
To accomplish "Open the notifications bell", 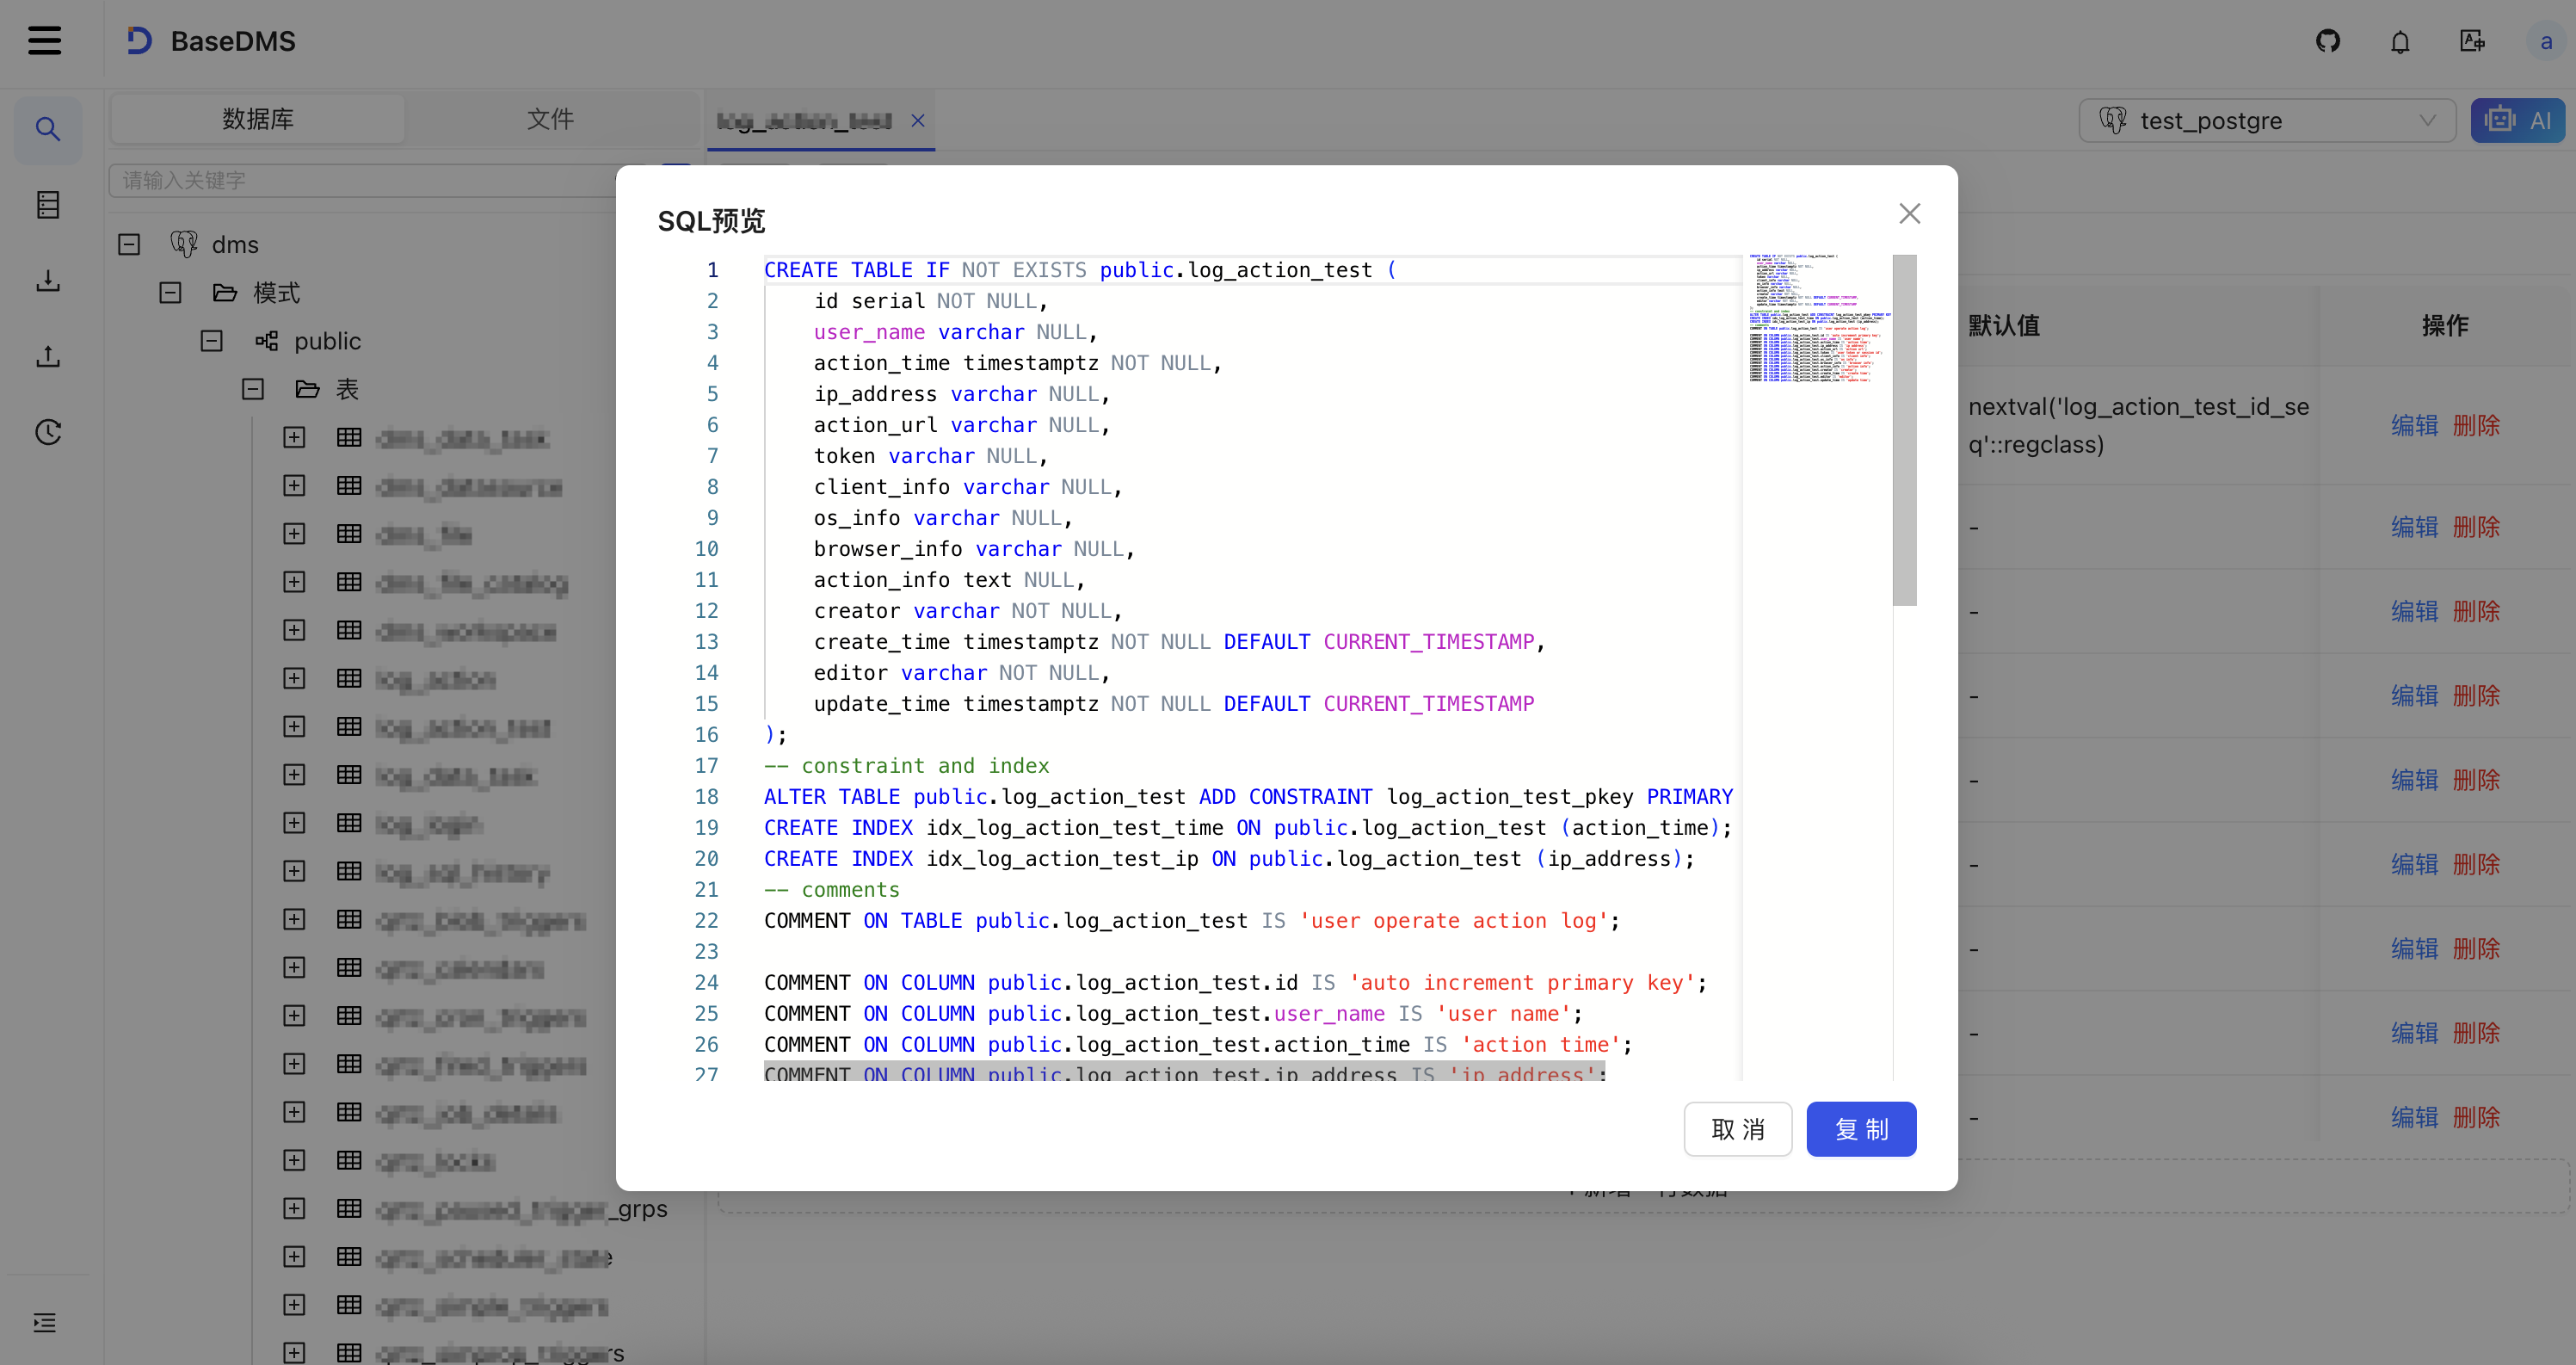I will point(2400,41).
